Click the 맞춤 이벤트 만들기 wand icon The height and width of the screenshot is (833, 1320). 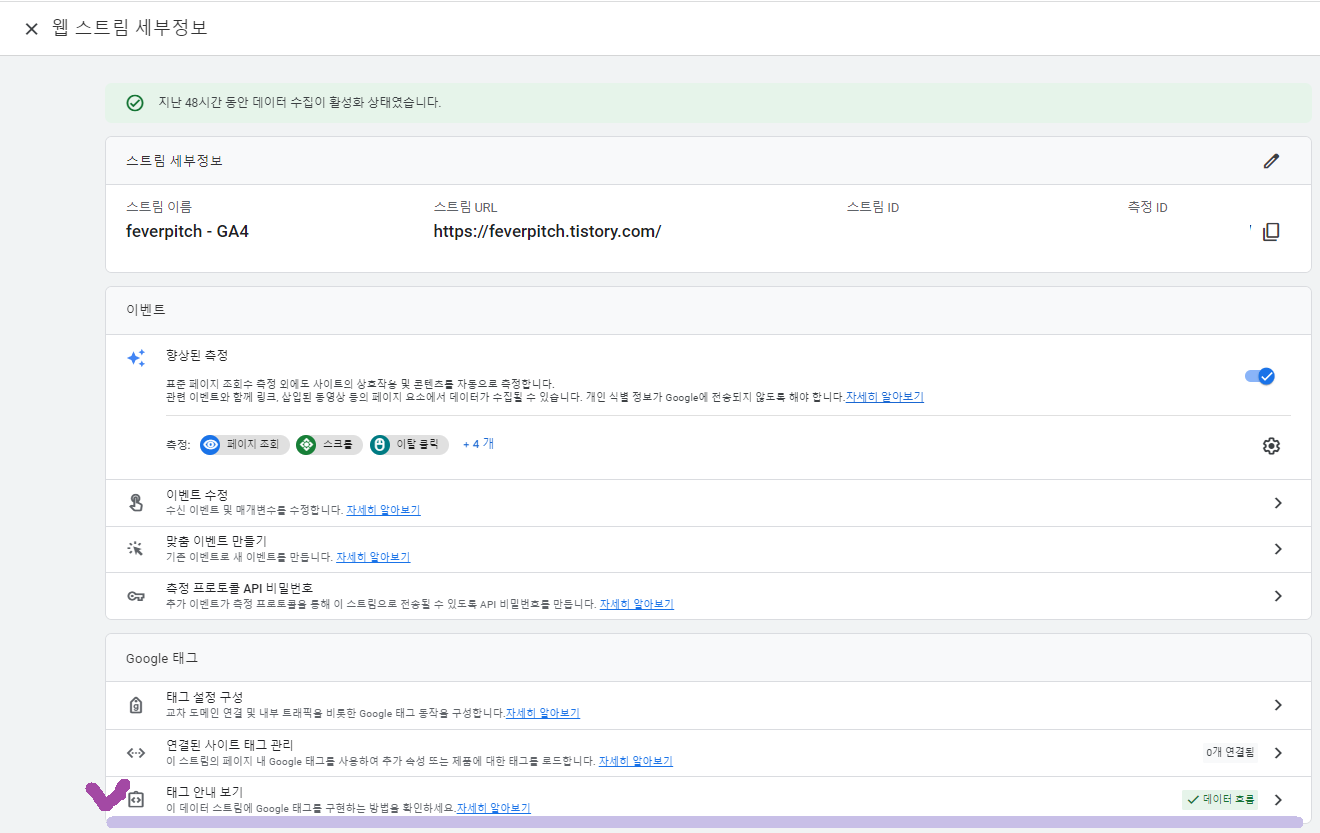pos(137,548)
